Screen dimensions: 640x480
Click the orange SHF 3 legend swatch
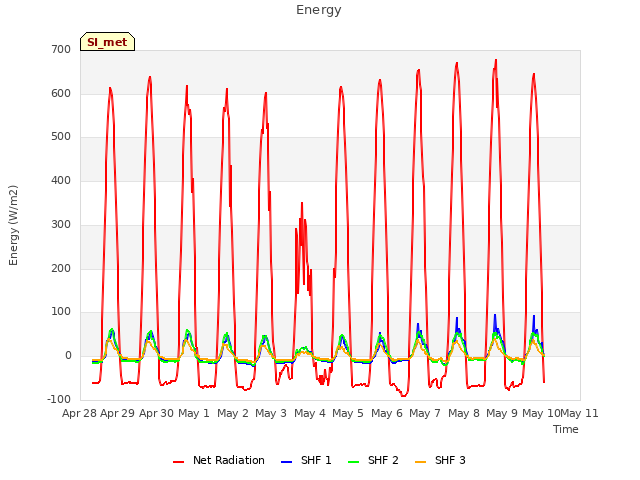pos(420,462)
